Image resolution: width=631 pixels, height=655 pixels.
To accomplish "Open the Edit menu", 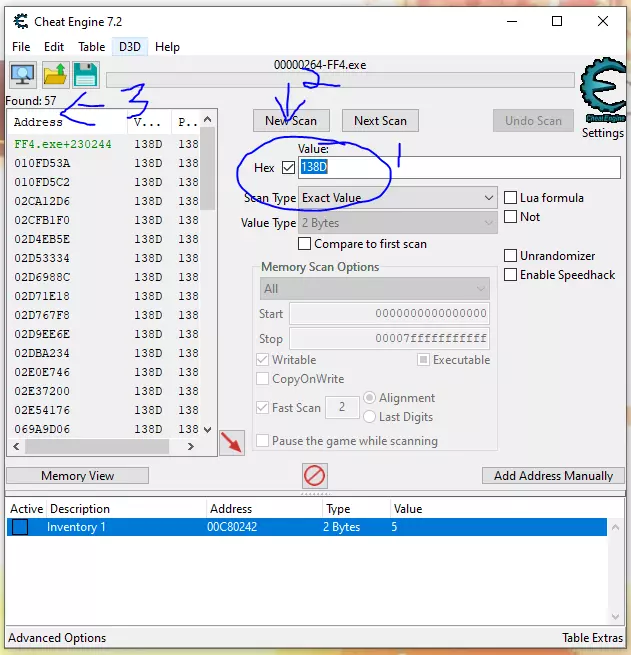I will (54, 47).
